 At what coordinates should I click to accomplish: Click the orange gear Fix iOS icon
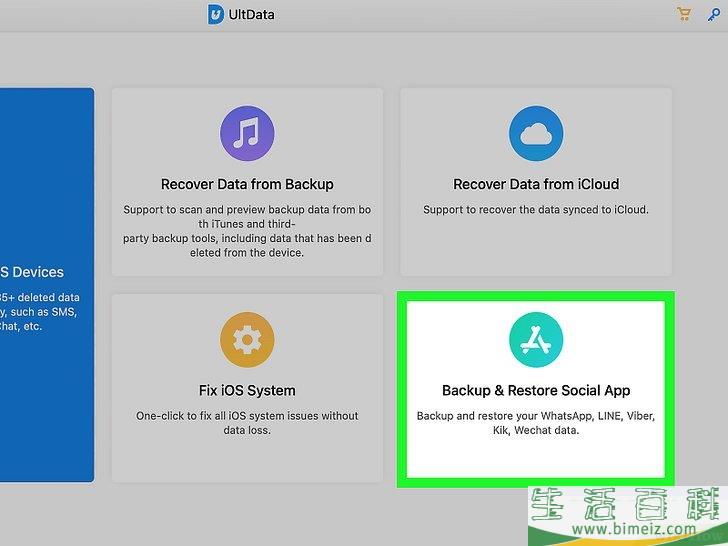pos(247,339)
